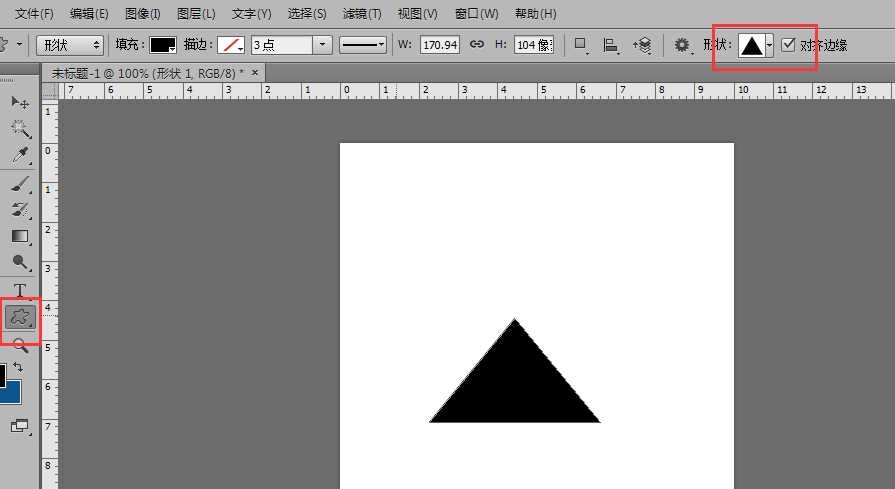895x489 pixels.
Task: Select the Type (T) tool
Action: coord(20,291)
